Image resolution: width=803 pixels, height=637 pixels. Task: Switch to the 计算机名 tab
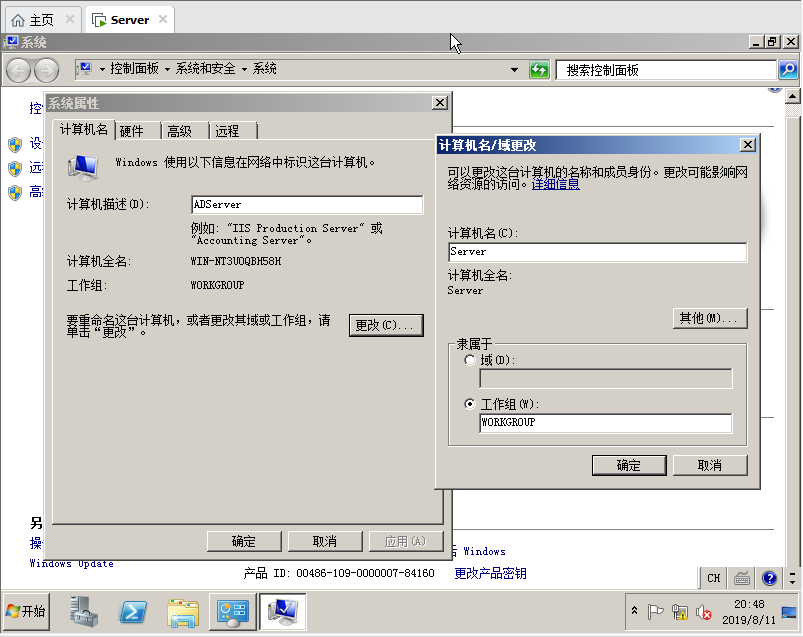[x=83, y=129]
